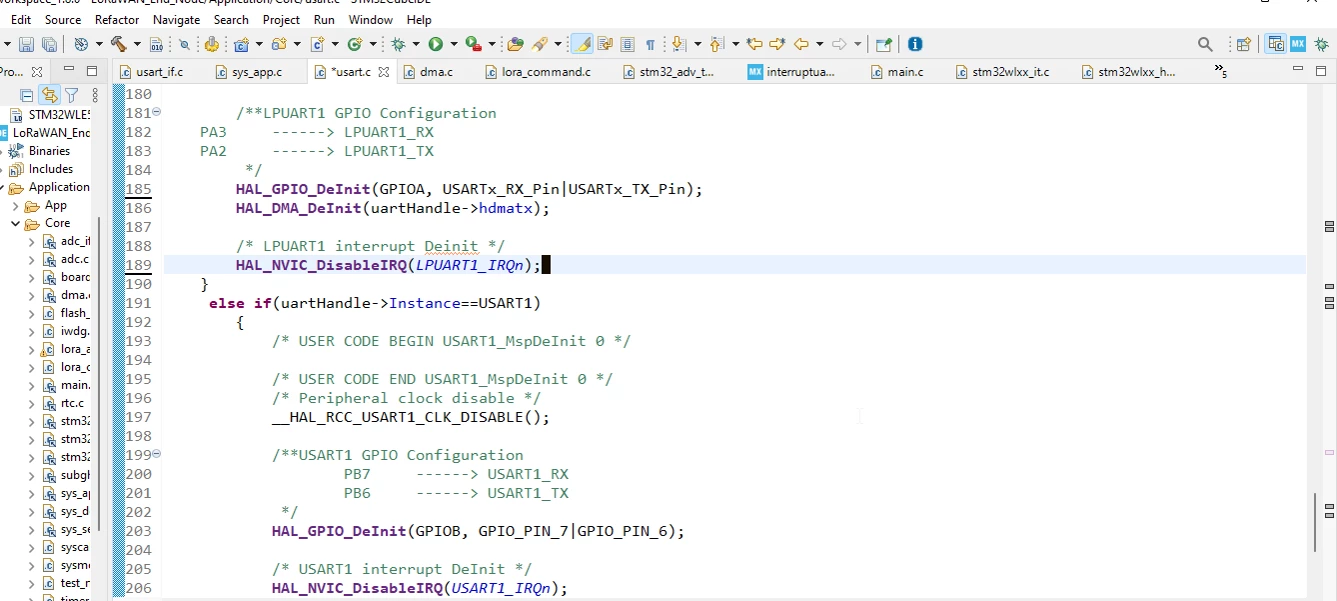The height and width of the screenshot is (601, 1337).
Task: Toggle Link with Editor in Project Explorer
Action: click(49, 95)
